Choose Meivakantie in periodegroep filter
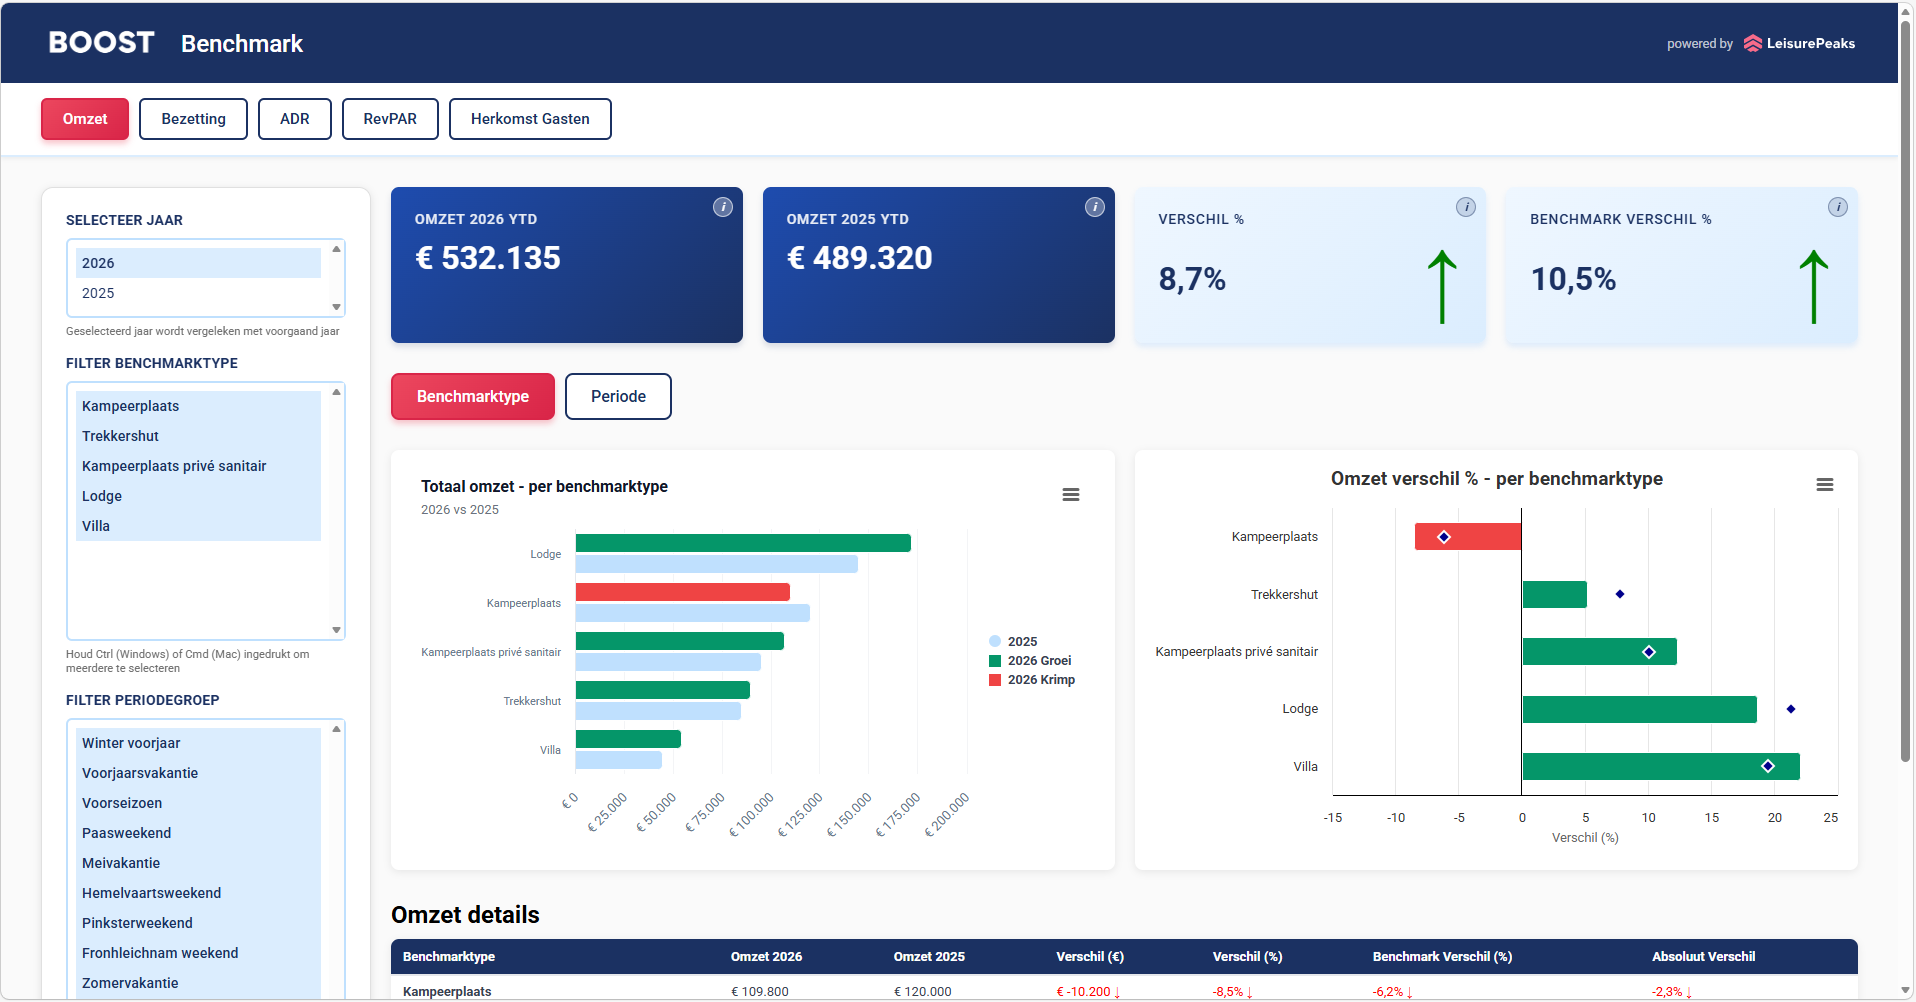The width and height of the screenshot is (1916, 1002). [121, 863]
